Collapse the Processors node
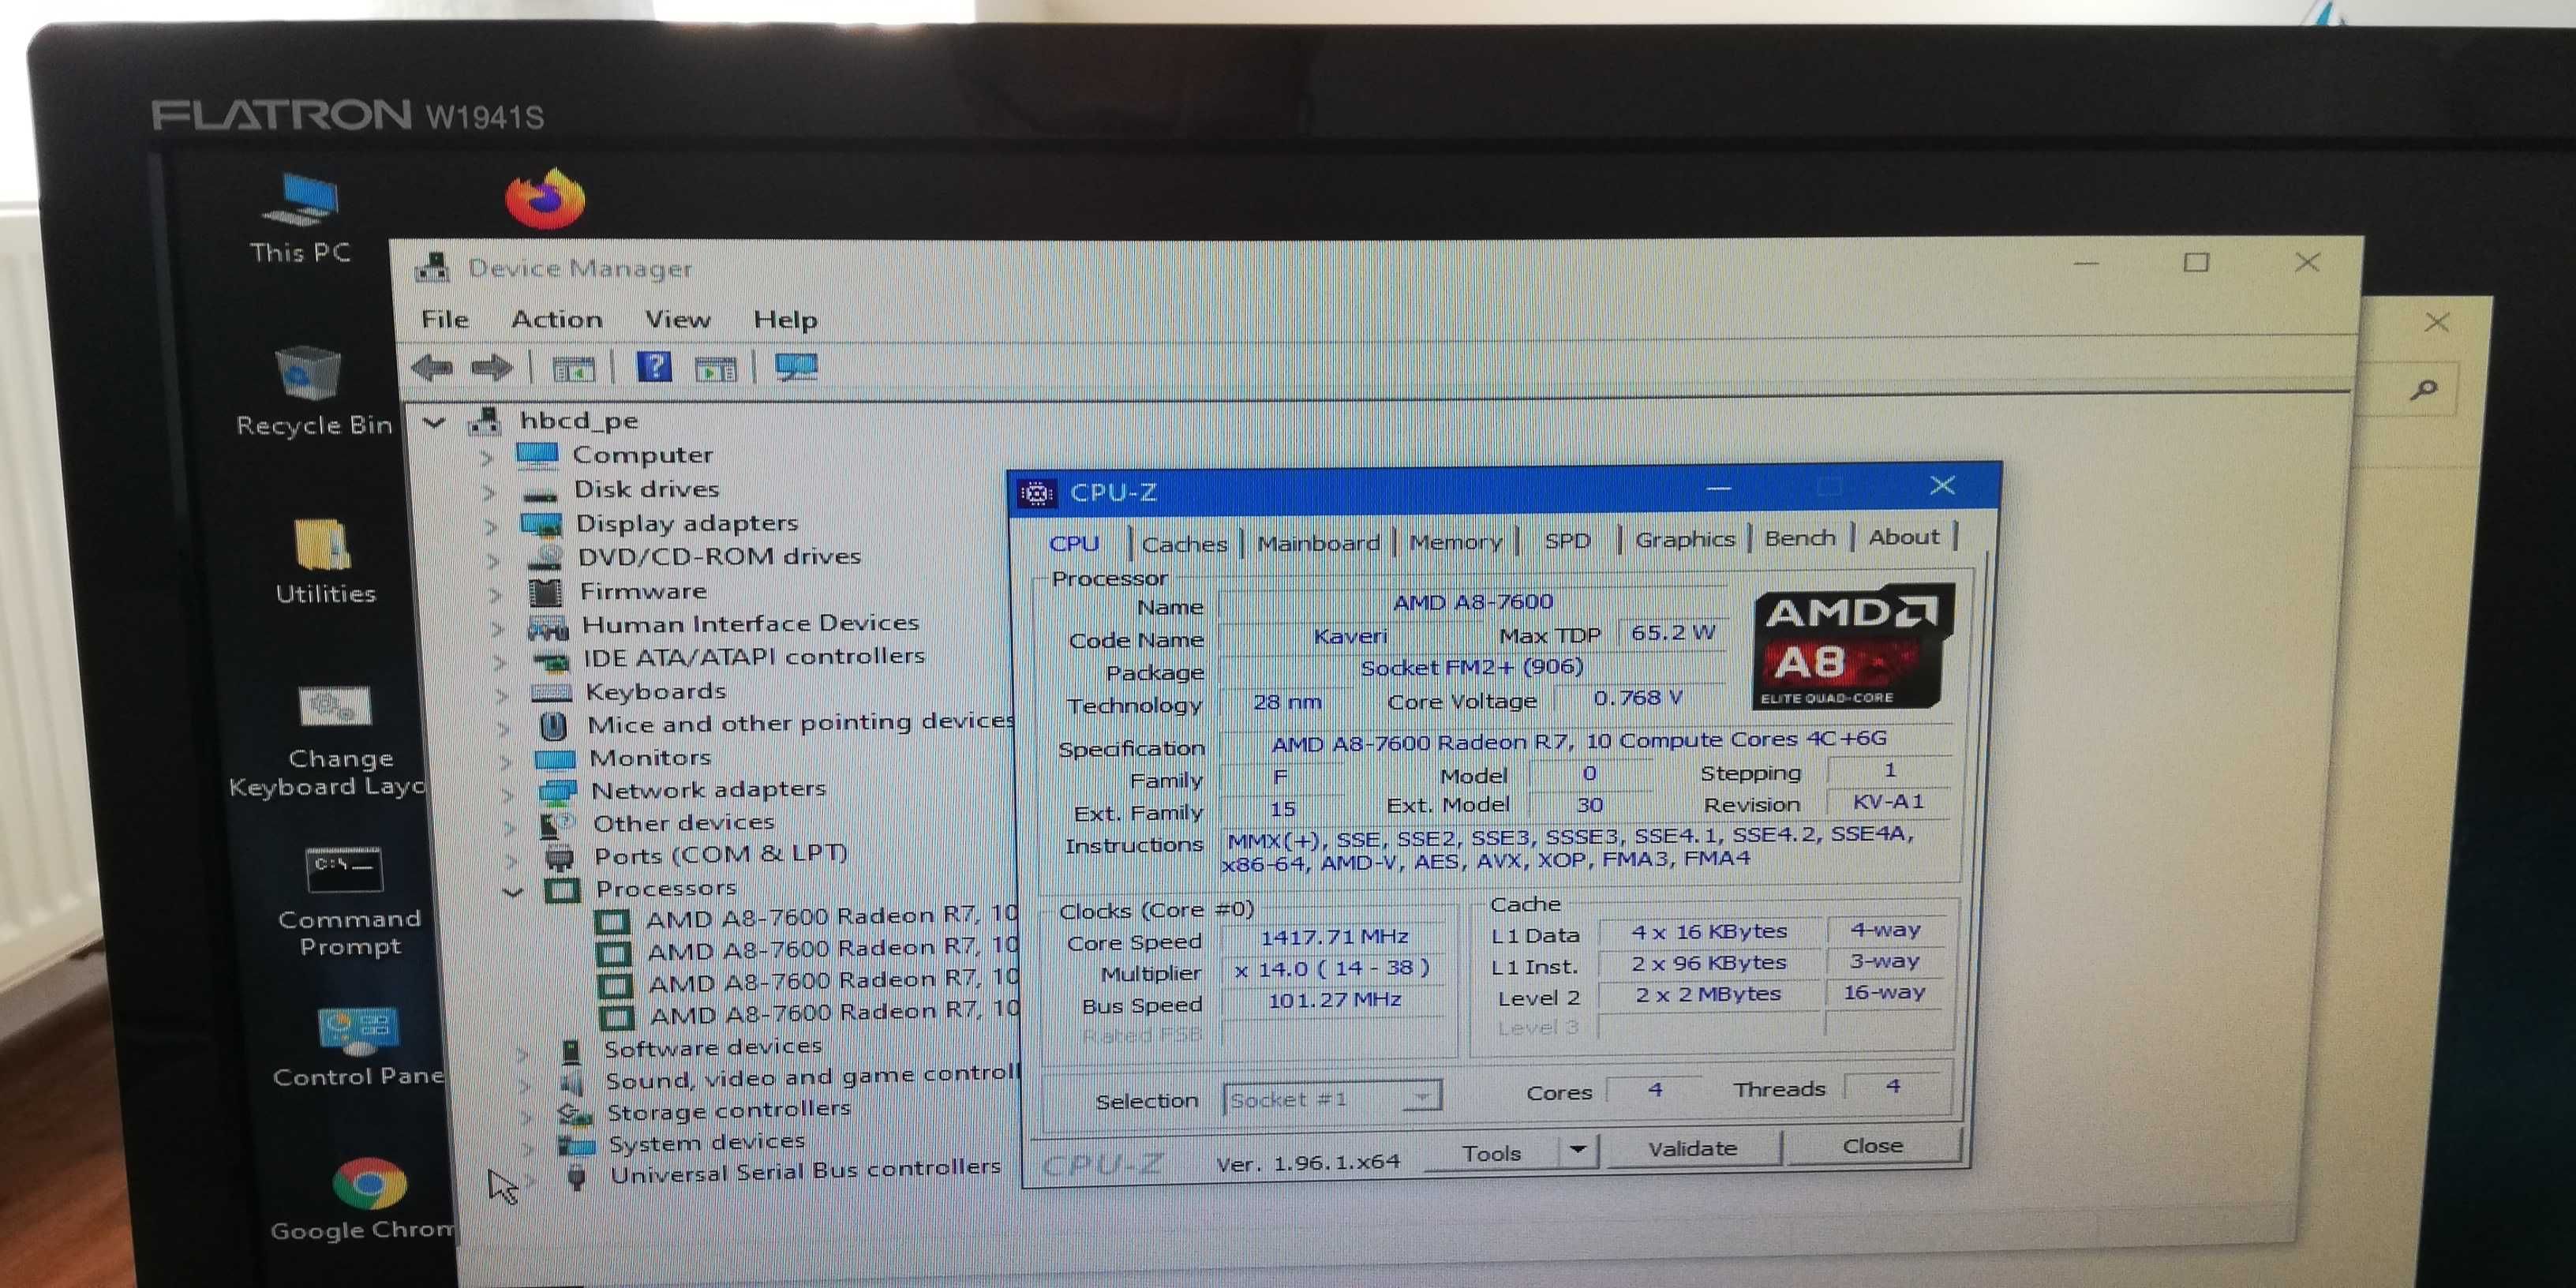 [x=513, y=891]
